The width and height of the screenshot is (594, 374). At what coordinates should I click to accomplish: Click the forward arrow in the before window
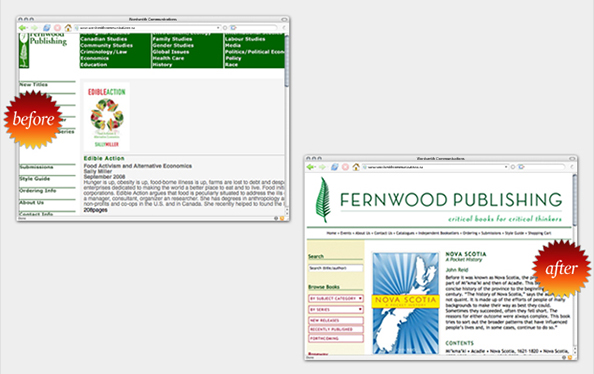(x=34, y=28)
